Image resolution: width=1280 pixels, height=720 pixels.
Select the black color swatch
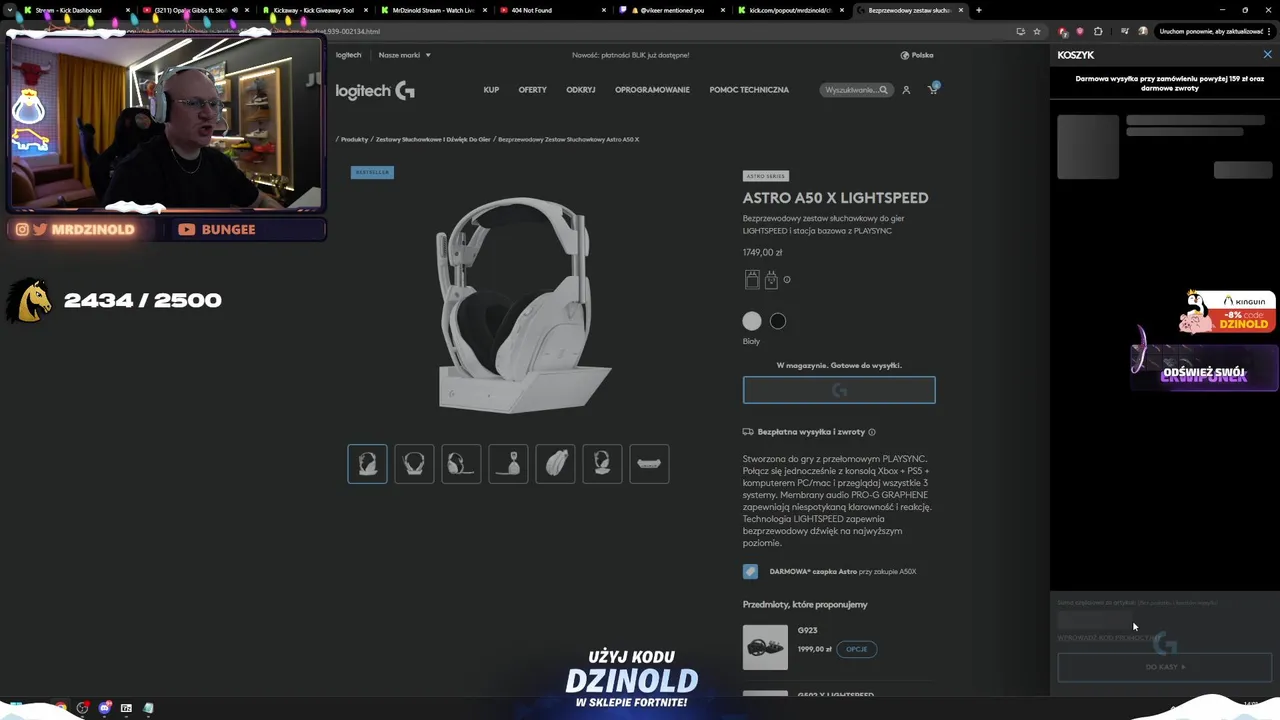778,321
